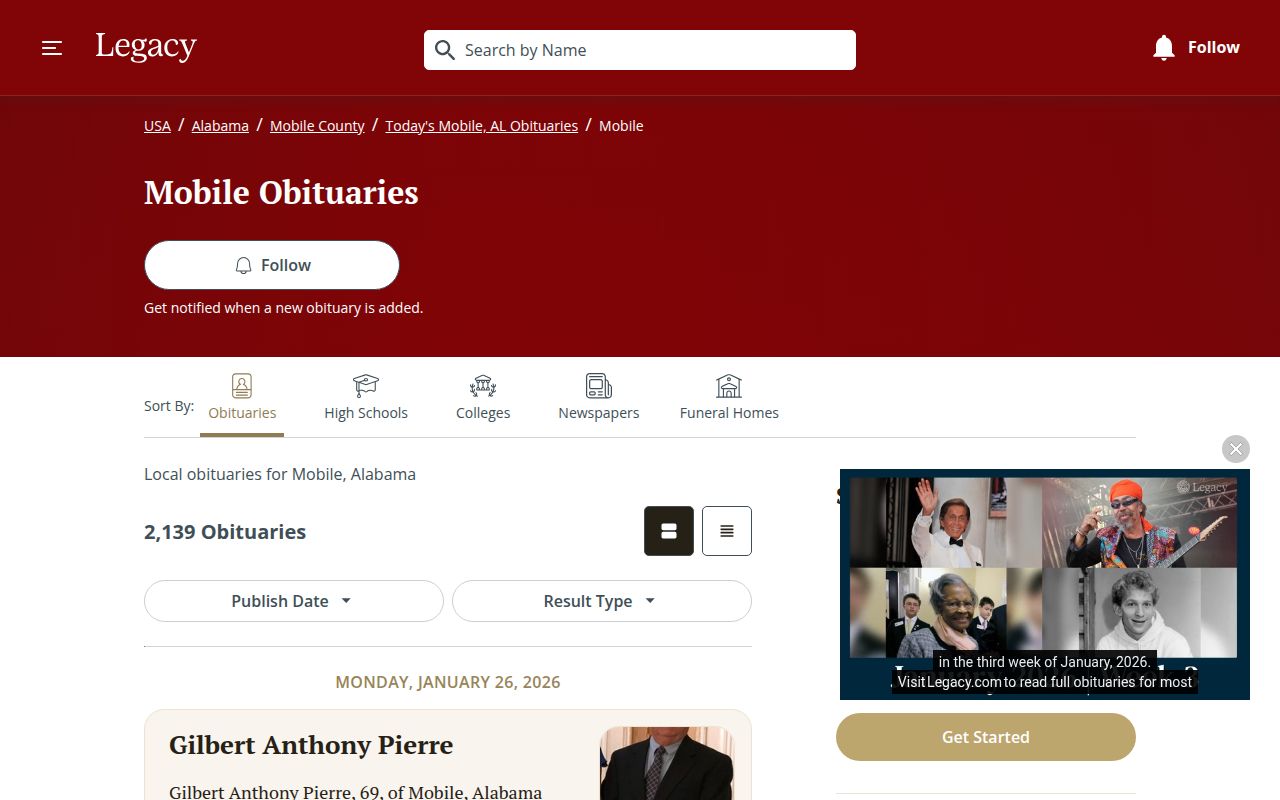Switch to compact list view layout

coord(727,531)
